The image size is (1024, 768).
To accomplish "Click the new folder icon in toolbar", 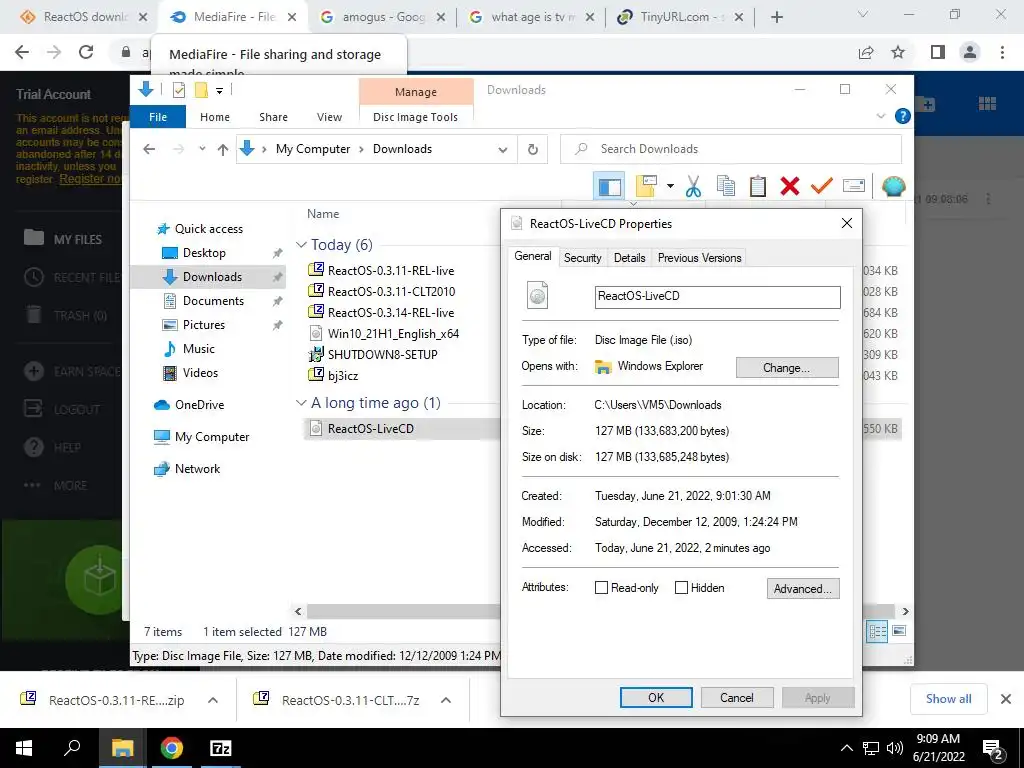I will tap(646, 186).
